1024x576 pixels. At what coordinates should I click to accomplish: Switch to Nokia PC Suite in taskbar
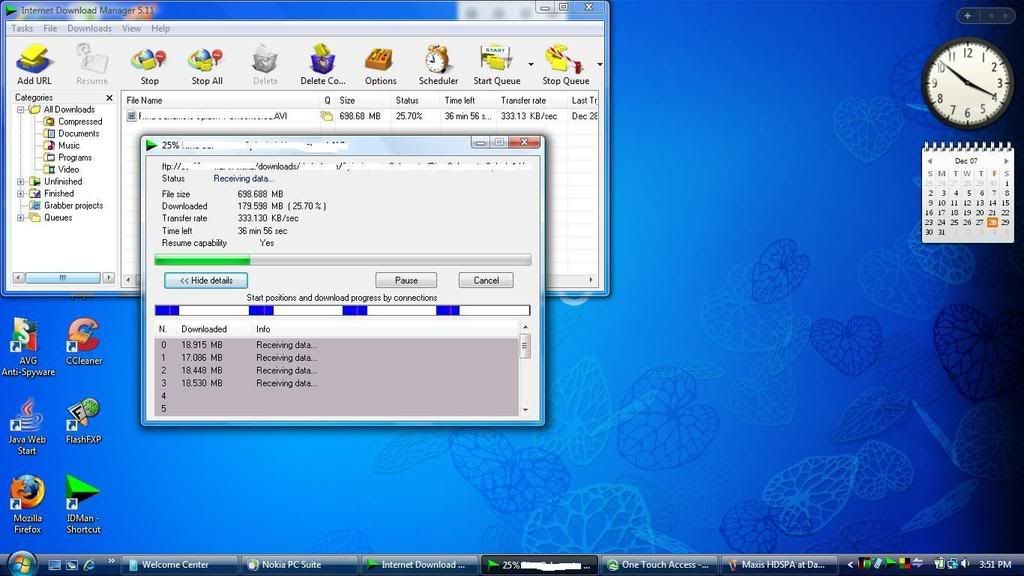pyautogui.click(x=292, y=565)
